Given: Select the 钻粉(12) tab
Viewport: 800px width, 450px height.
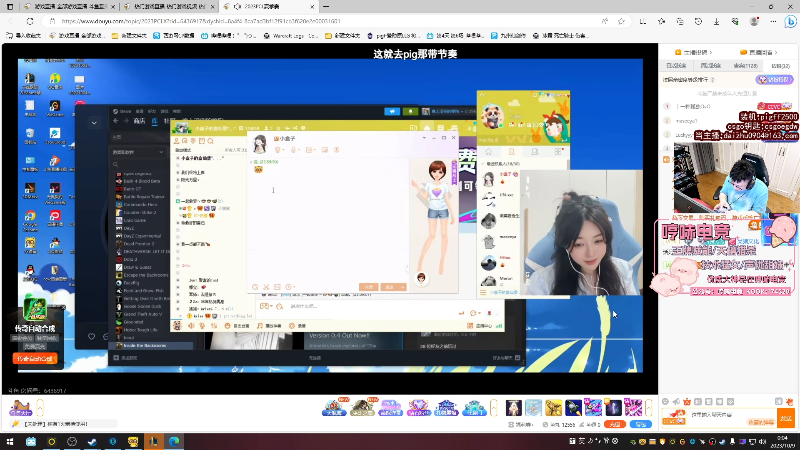Looking at the screenshot, I should coord(780,66).
